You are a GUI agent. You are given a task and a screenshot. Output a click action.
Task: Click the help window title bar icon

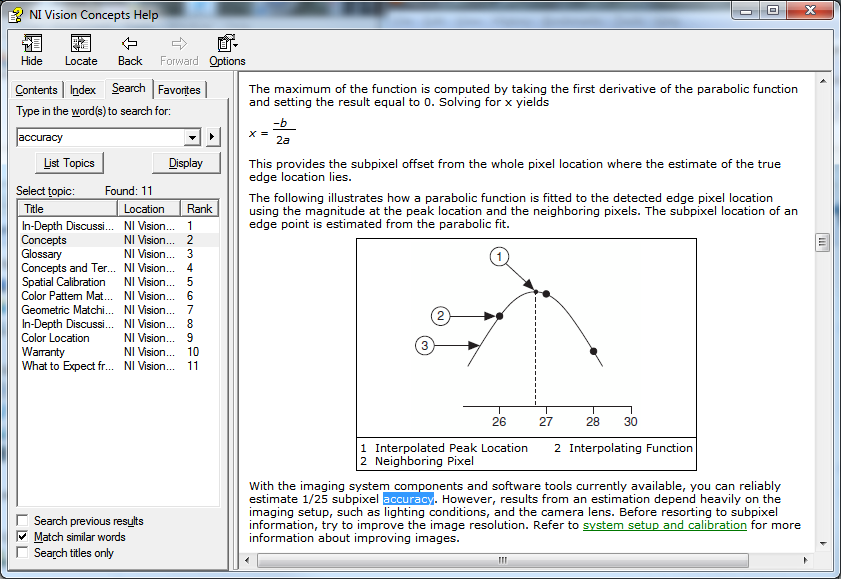tap(16, 15)
